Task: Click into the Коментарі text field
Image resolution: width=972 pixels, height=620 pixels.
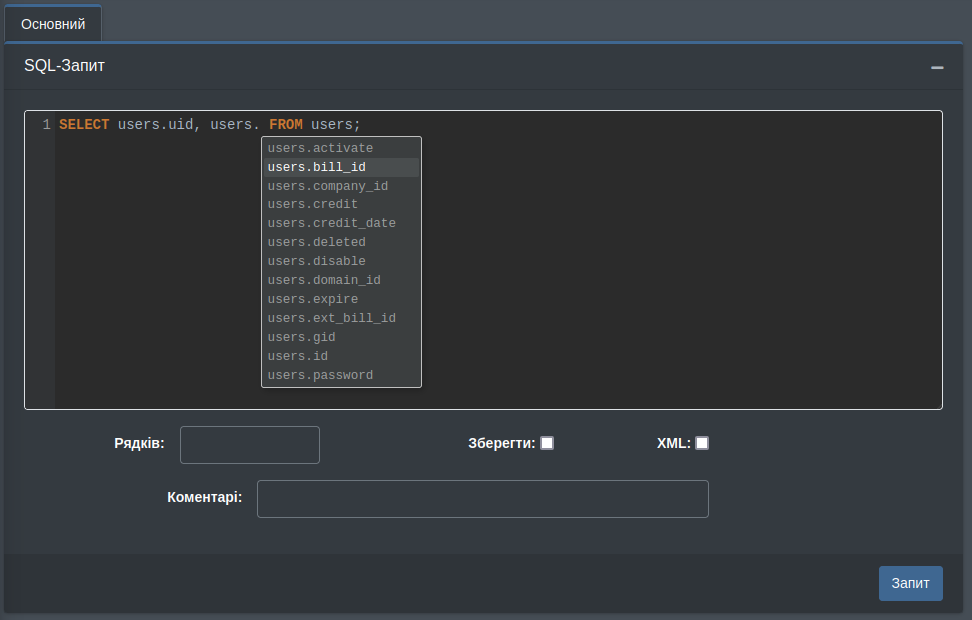Action: pos(482,499)
